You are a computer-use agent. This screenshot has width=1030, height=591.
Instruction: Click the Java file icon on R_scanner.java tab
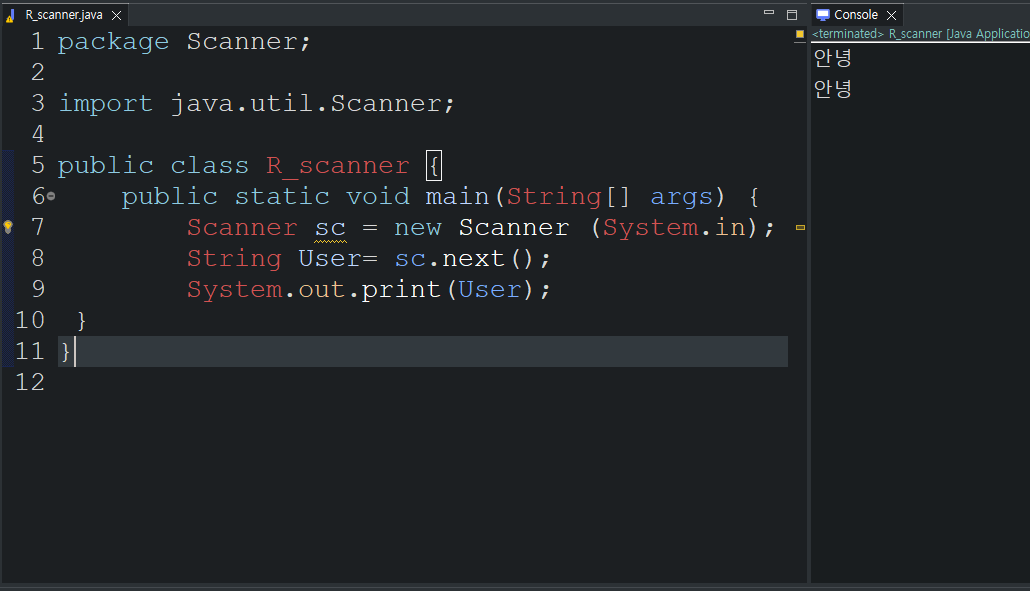(x=11, y=15)
